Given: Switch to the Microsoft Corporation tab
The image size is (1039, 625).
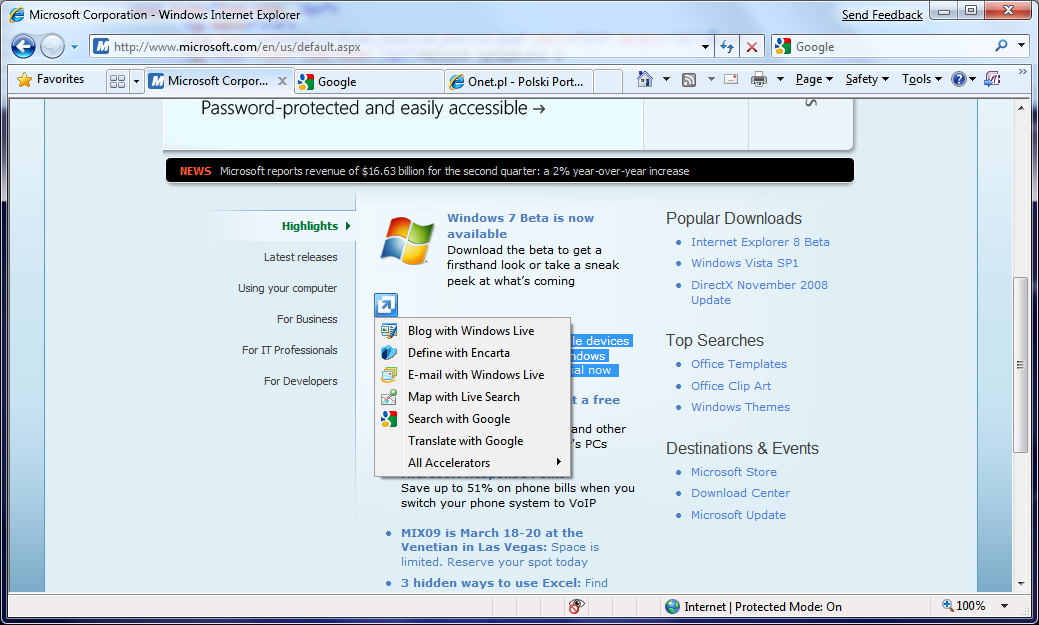Looking at the screenshot, I should 210,81.
